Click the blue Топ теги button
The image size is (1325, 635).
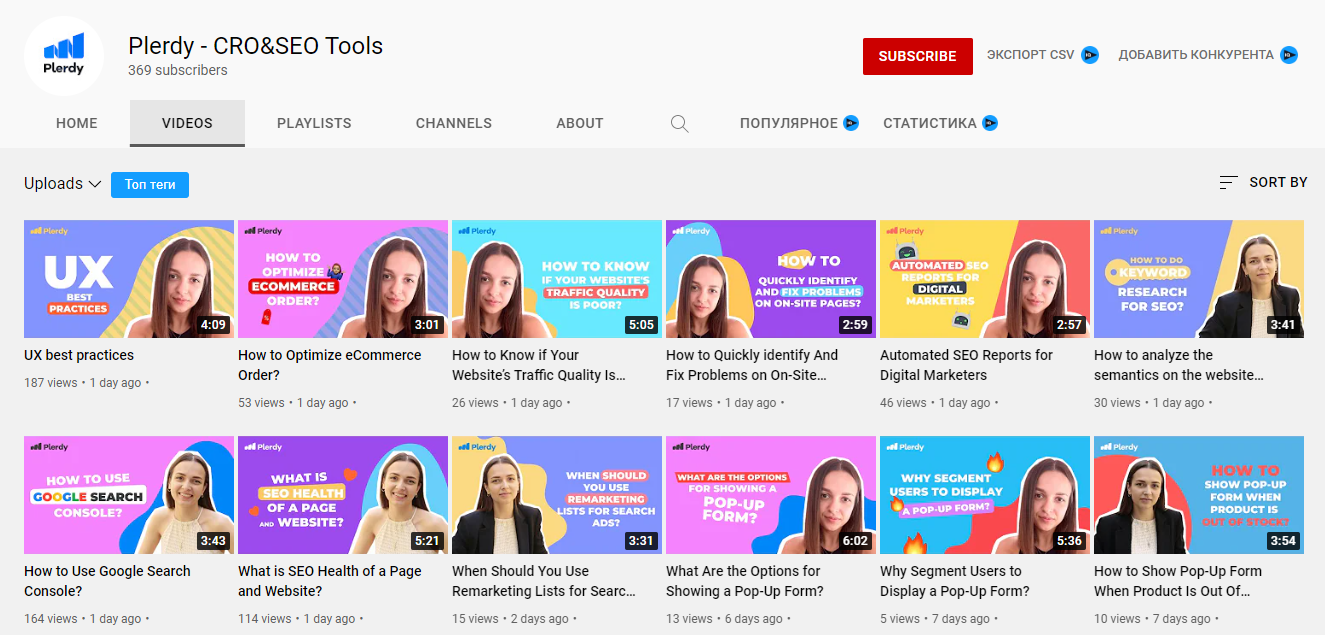pyautogui.click(x=150, y=184)
